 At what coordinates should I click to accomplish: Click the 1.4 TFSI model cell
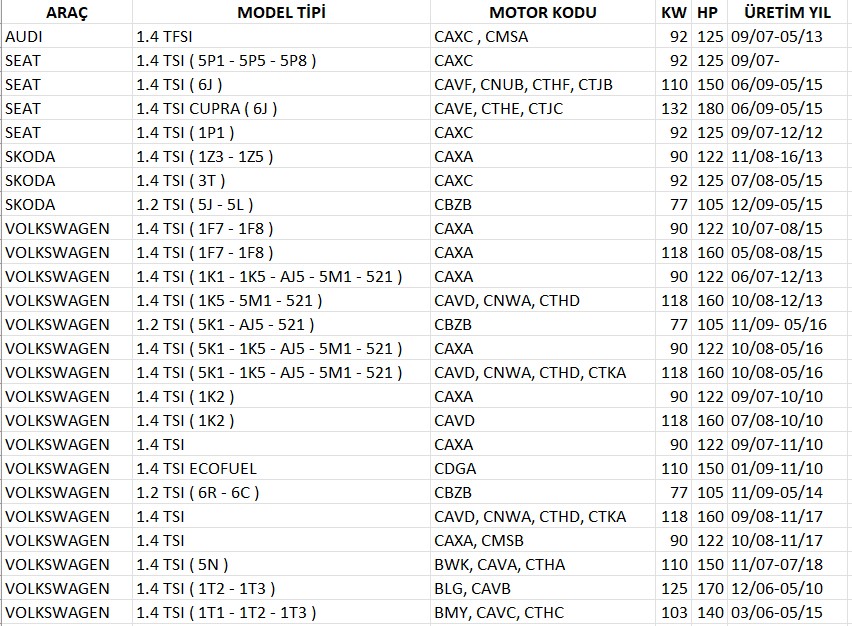164,36
